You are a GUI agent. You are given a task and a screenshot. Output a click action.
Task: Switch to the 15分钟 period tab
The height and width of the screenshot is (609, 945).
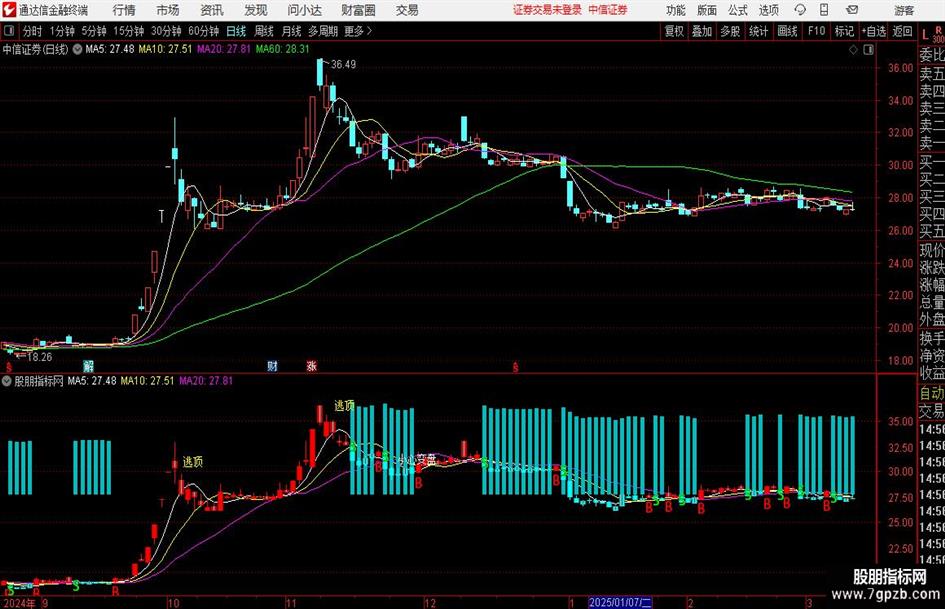128,31
